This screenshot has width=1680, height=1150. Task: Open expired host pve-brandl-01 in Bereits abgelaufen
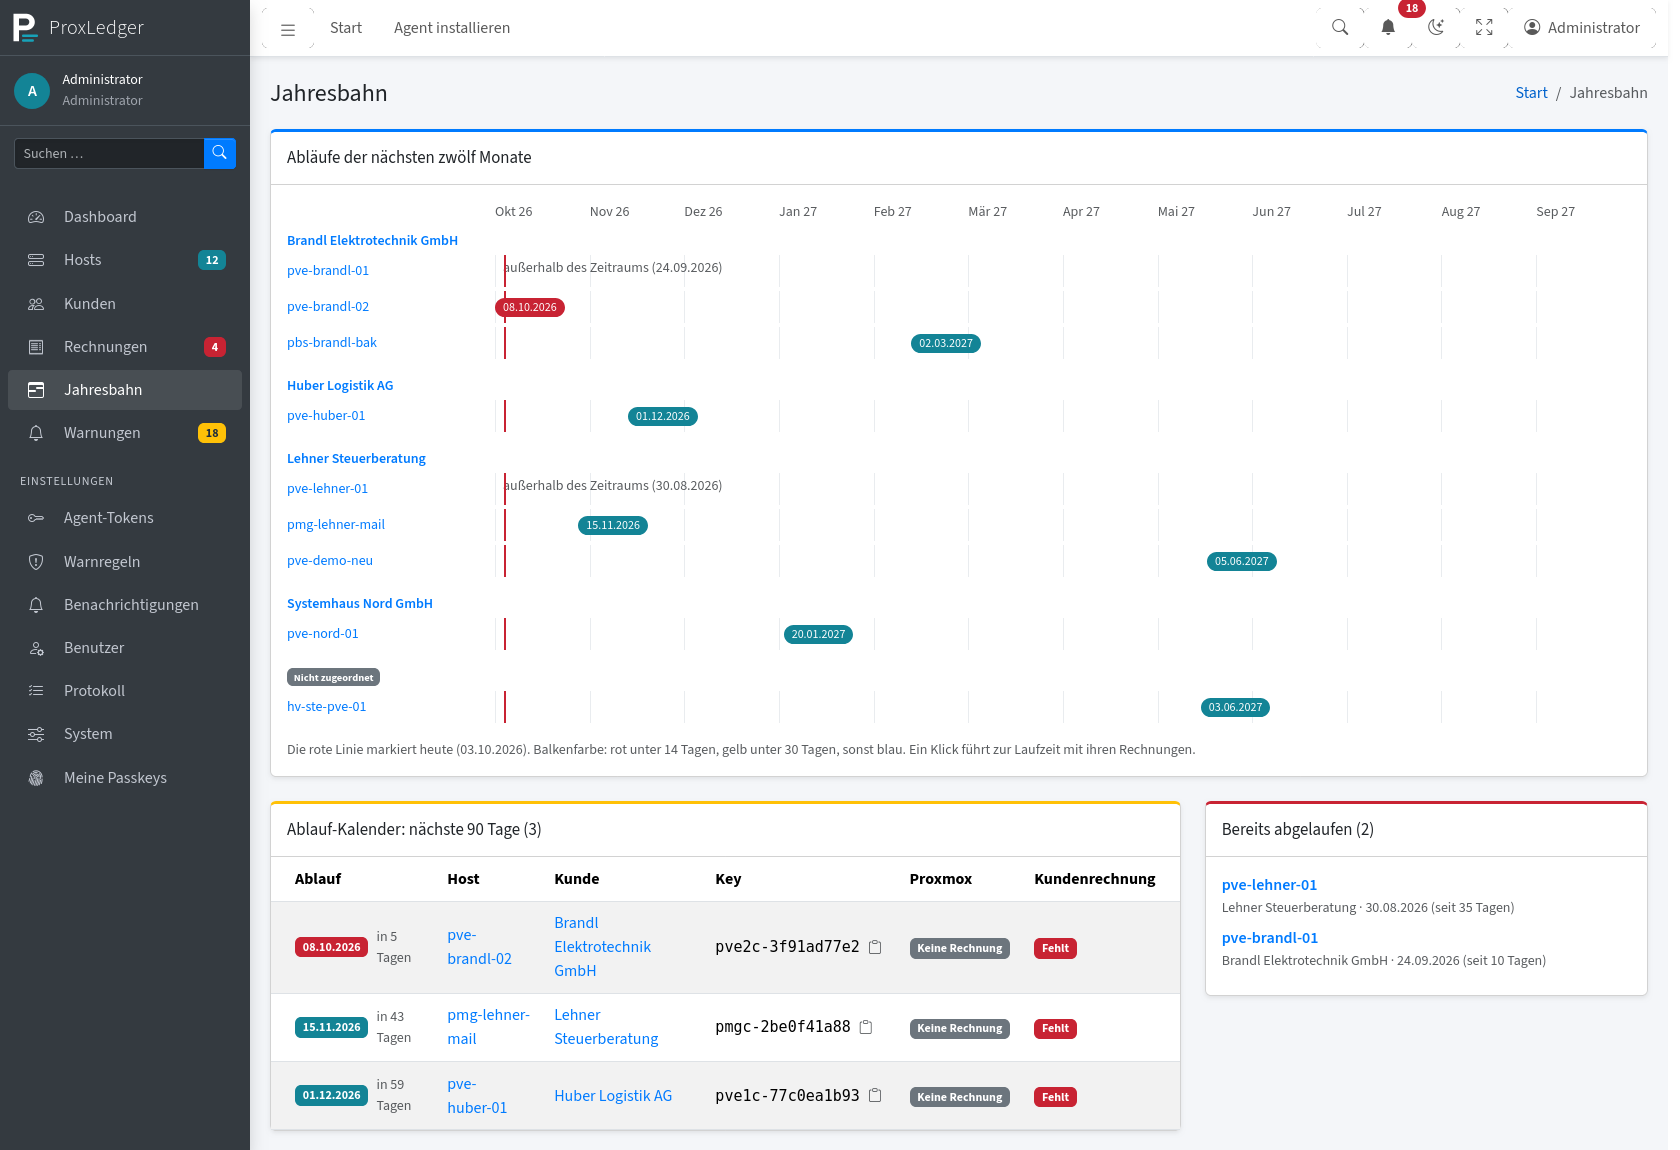coord(1270,938)
